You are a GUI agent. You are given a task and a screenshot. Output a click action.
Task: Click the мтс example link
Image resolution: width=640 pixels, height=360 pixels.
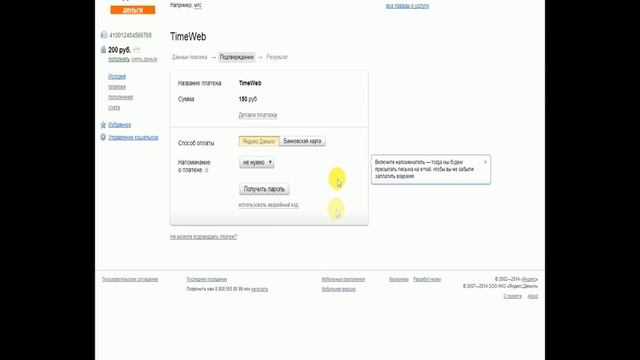tap(198, 5)
